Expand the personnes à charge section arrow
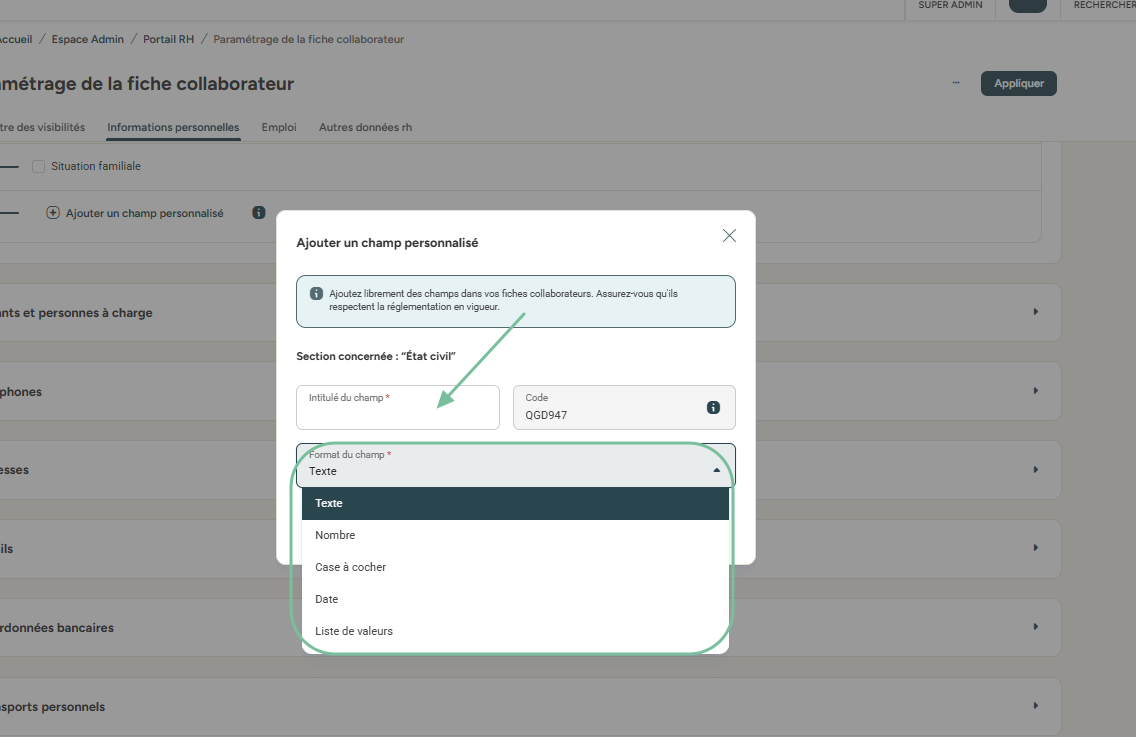This screenshot has width=1136, height=737. (1035, 312)
